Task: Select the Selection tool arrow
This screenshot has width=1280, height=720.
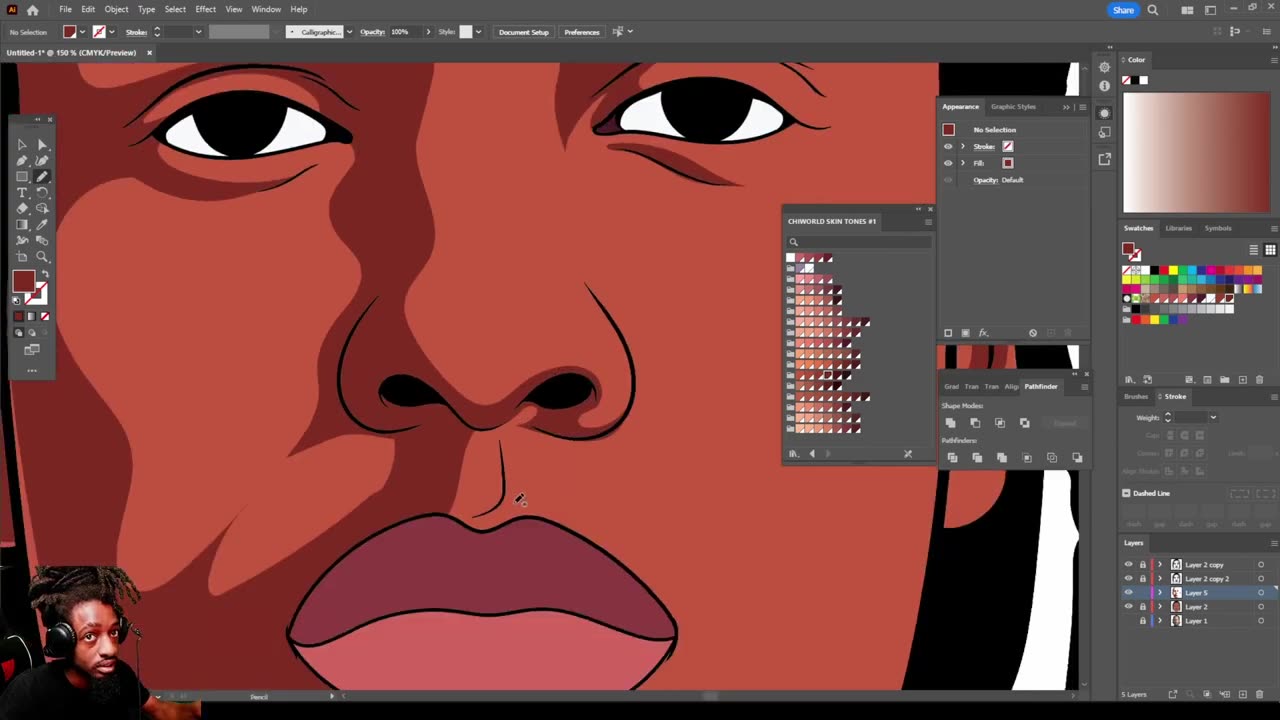Action: pos(22,144)
